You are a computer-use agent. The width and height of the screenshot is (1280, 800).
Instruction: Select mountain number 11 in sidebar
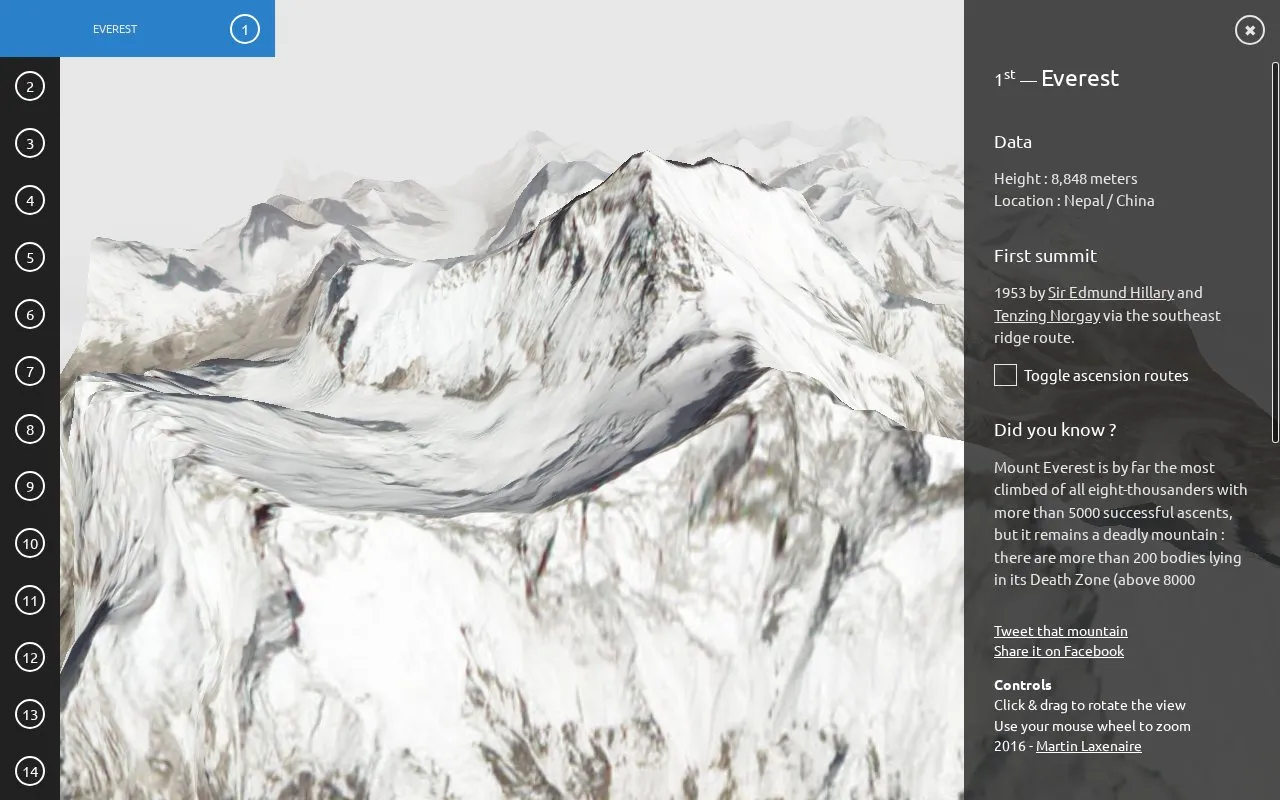click(x=30, y=600)
